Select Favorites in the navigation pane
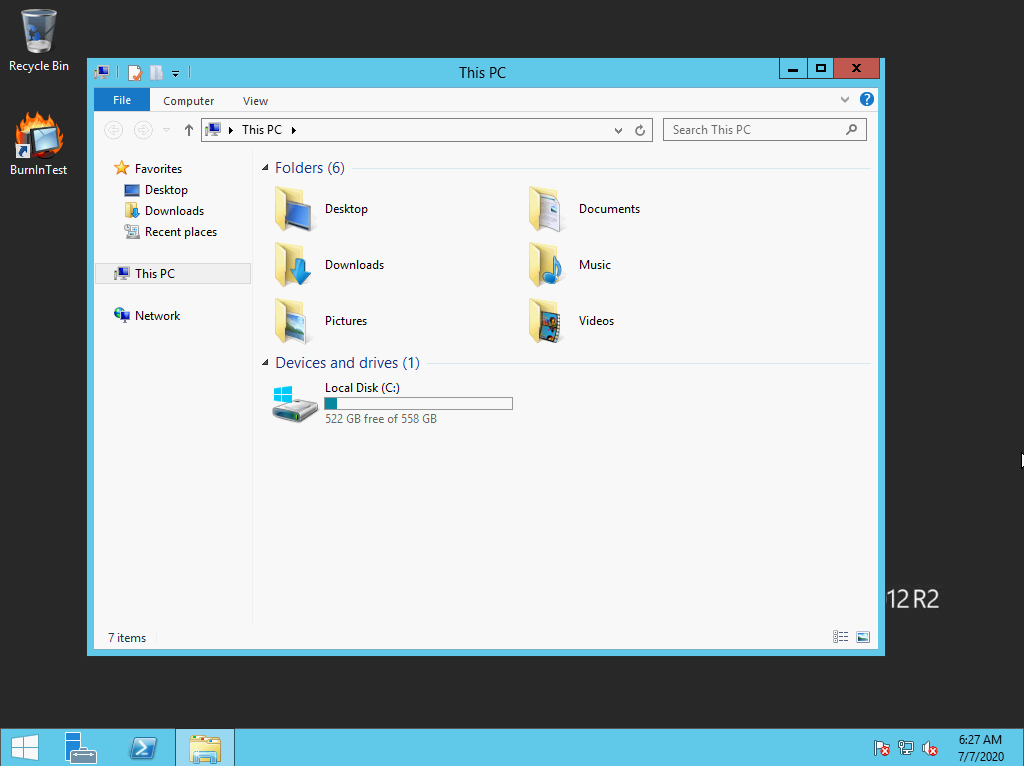Viewport: 1024px width, 766px height. 158,168
